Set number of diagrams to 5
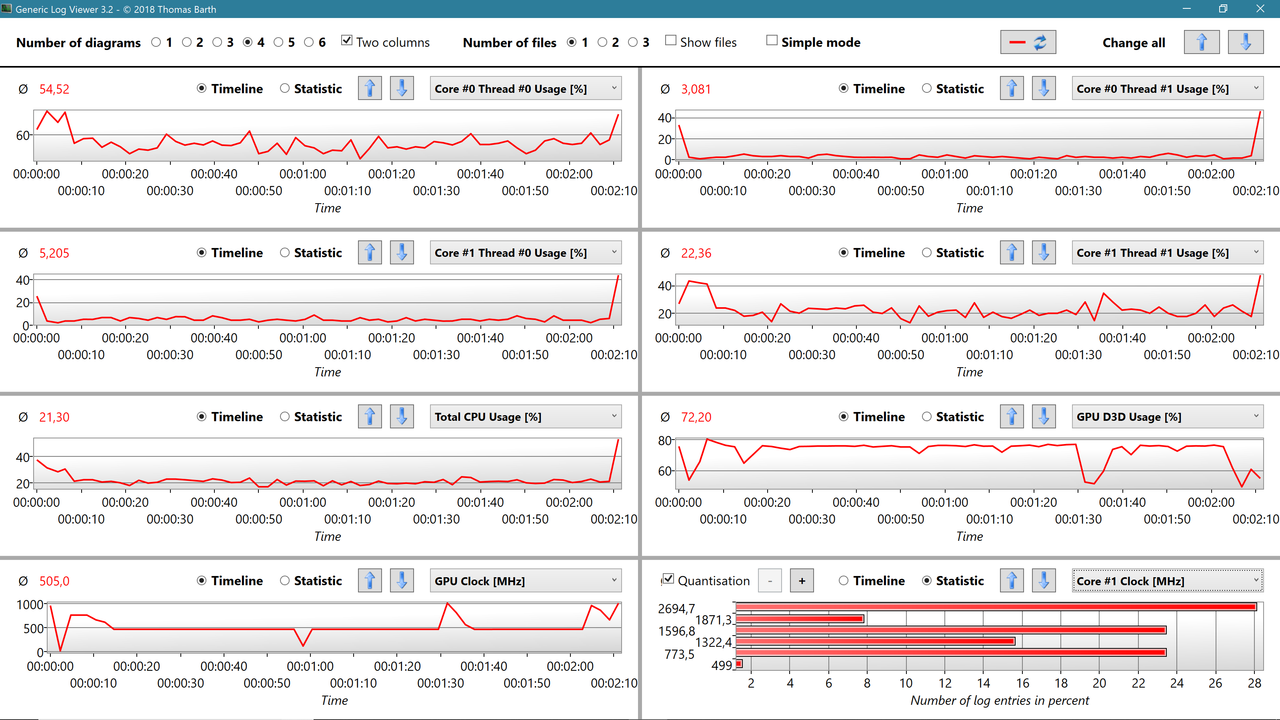 (x=277, y=42)
